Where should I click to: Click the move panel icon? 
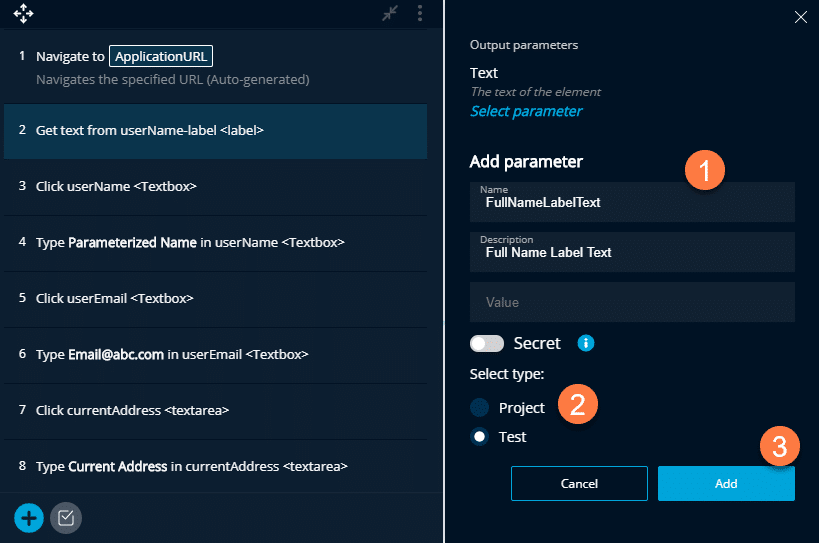click(24, 14)
